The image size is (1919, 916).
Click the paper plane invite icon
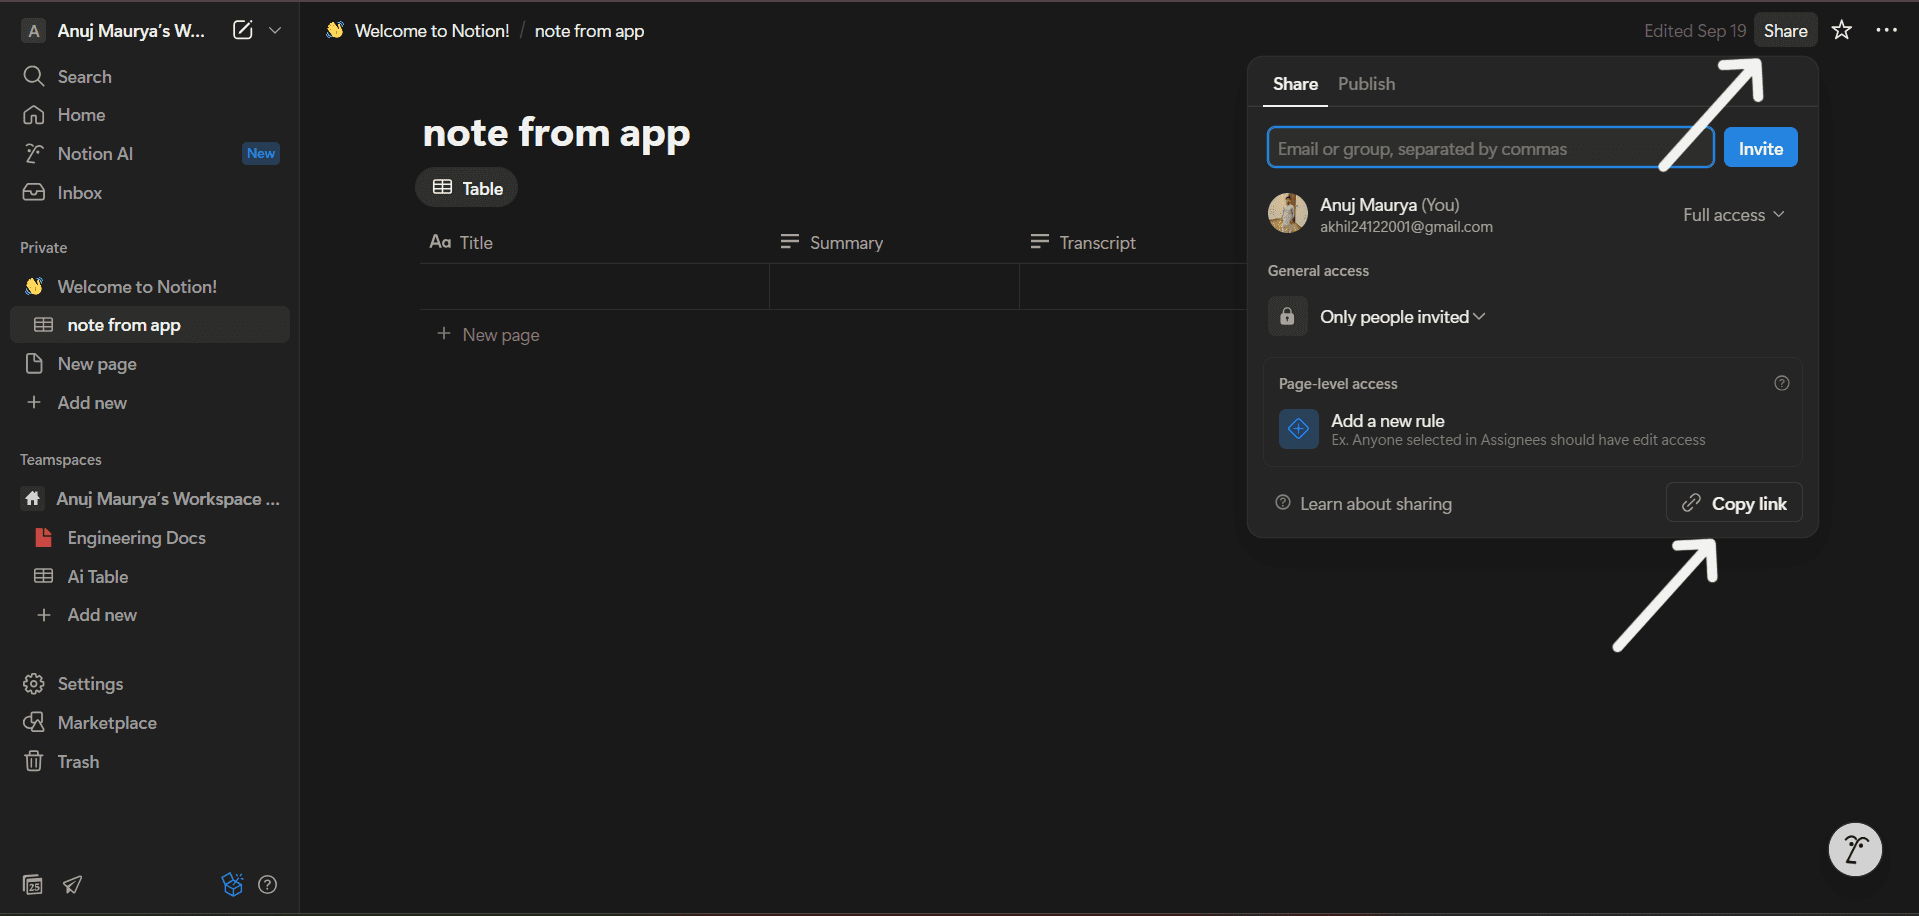71,884
